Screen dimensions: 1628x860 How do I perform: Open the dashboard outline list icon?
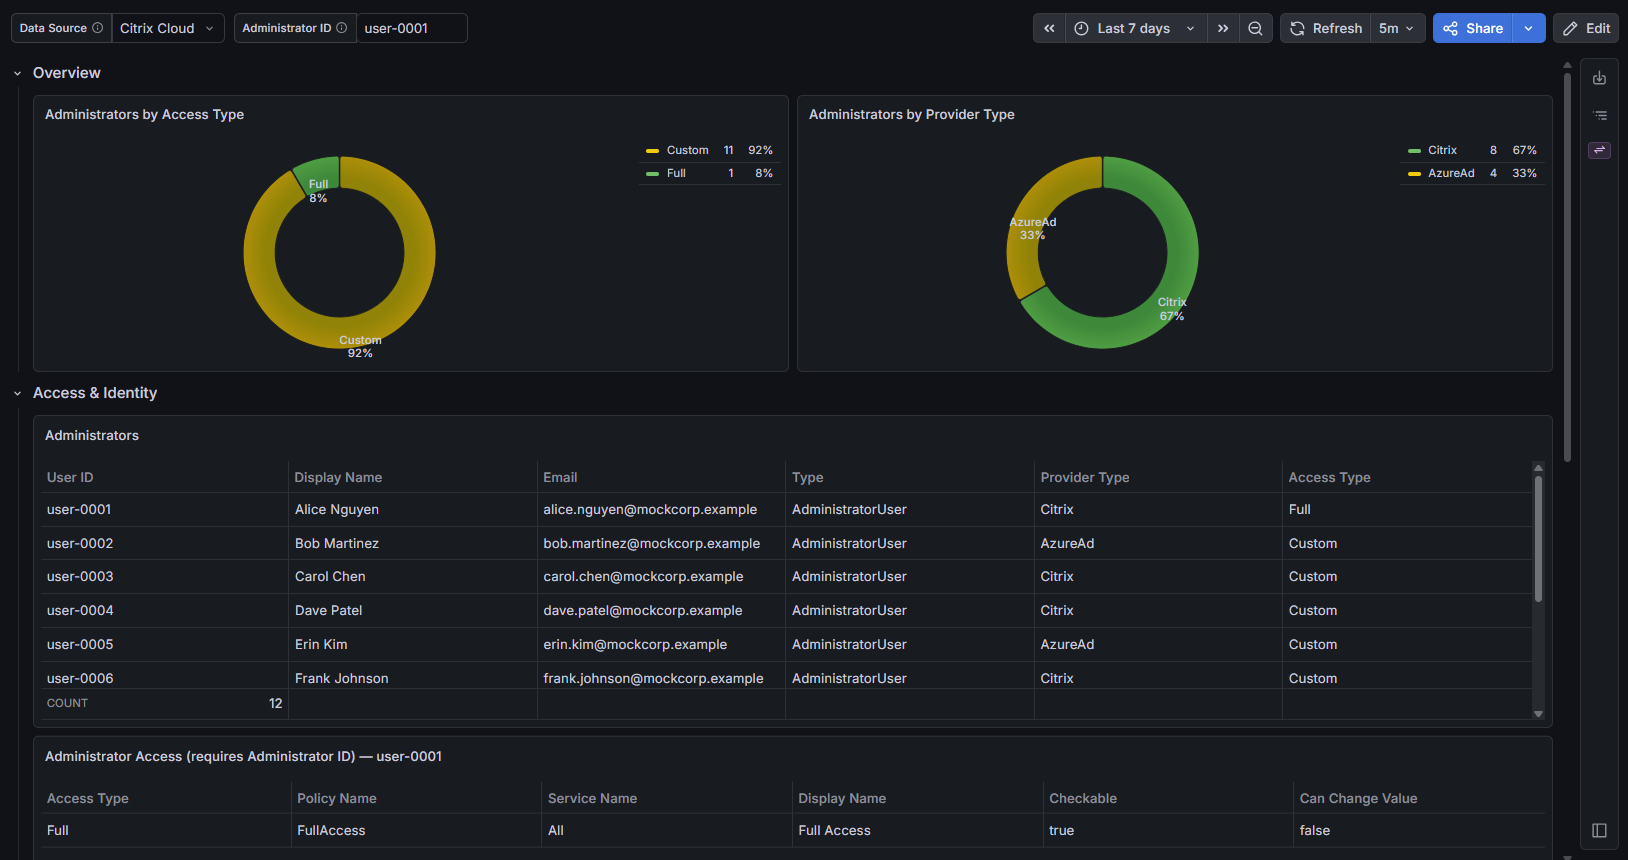click(1599, 115)
